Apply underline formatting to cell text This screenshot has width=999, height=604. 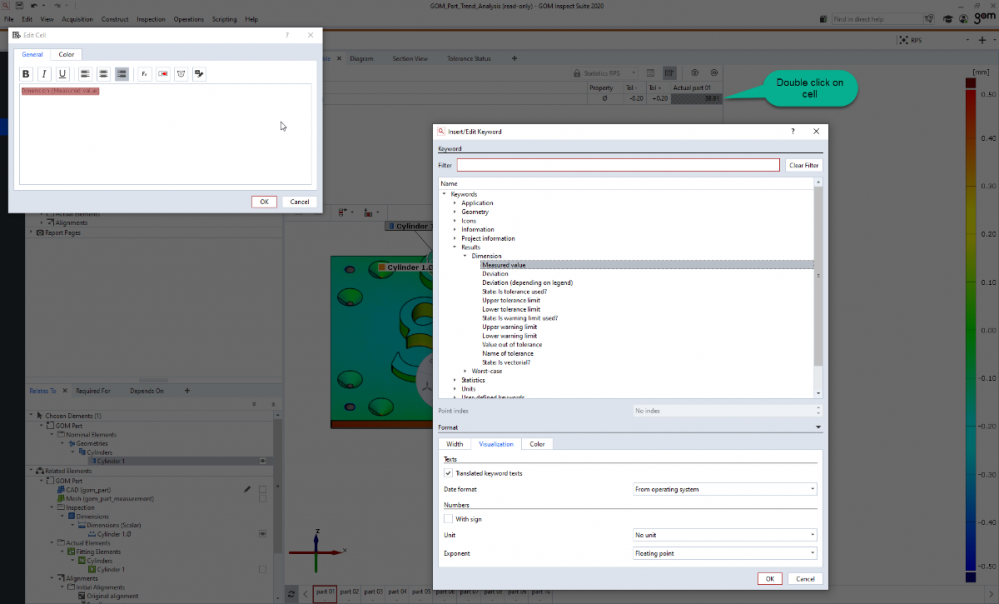pos(62,74)
